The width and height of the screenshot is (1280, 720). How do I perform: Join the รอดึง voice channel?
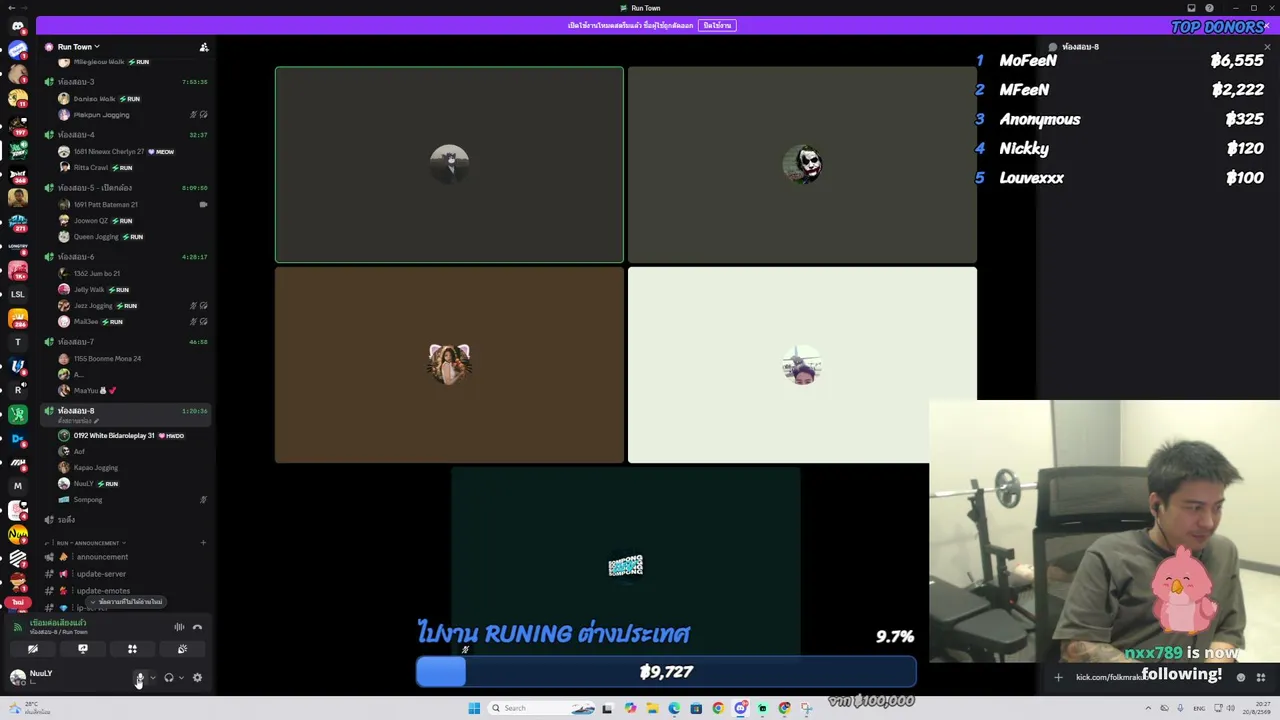pos(125,520)
